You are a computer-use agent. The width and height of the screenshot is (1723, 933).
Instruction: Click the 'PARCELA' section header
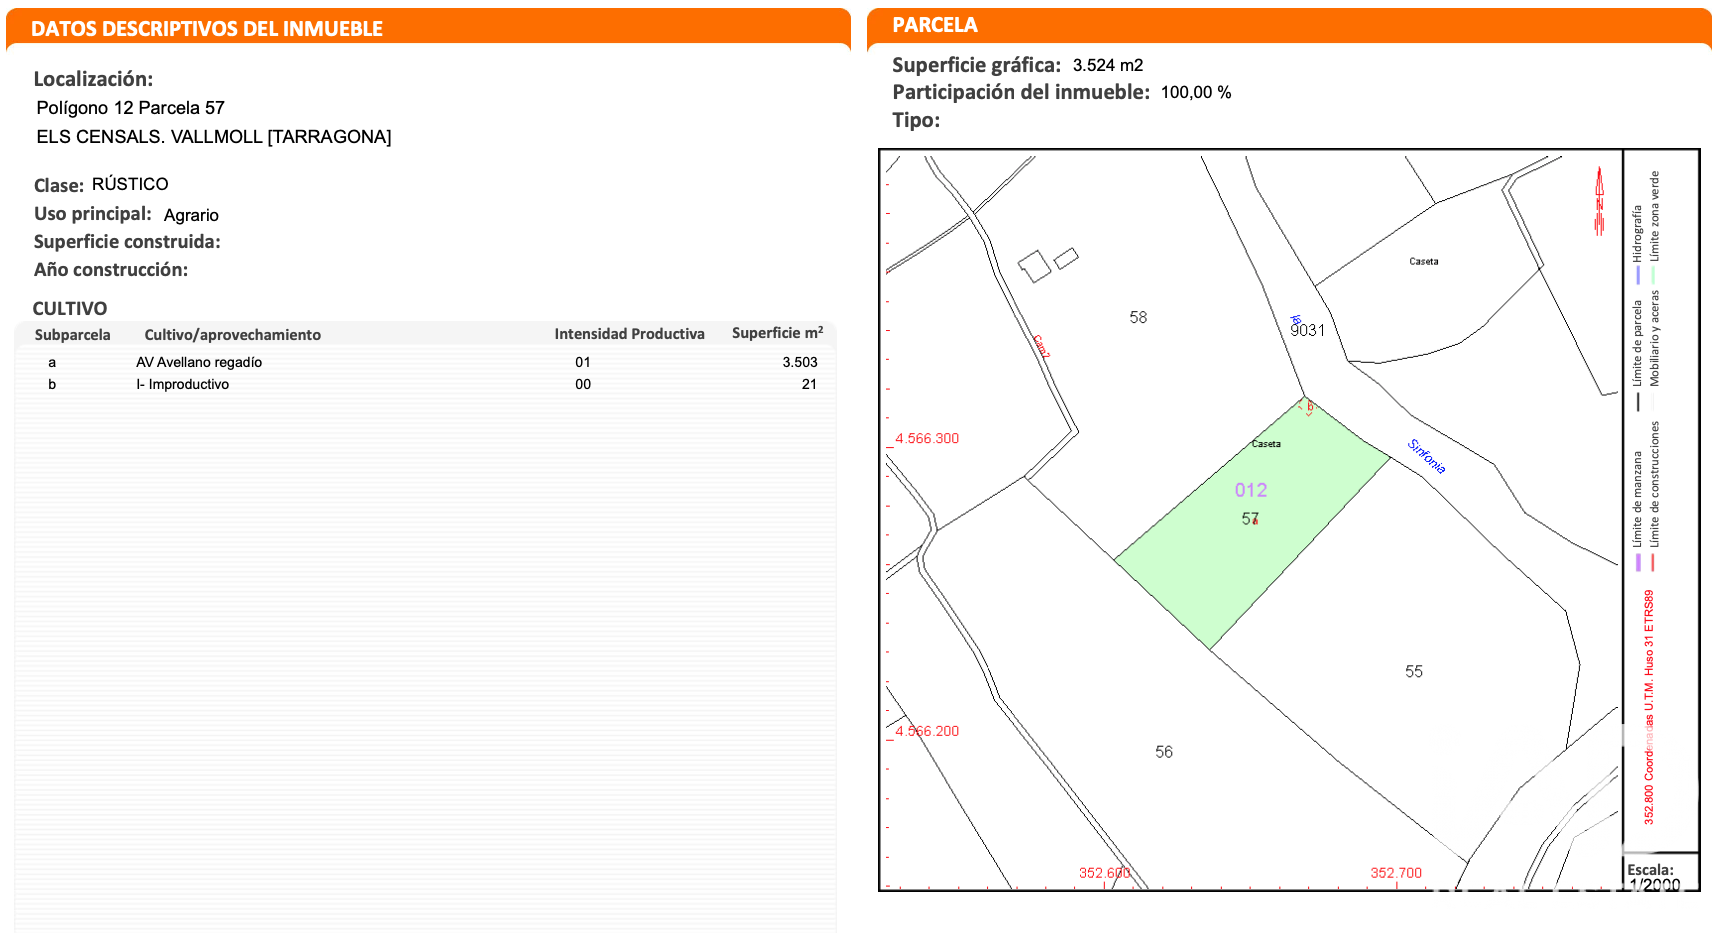point(935,25)
